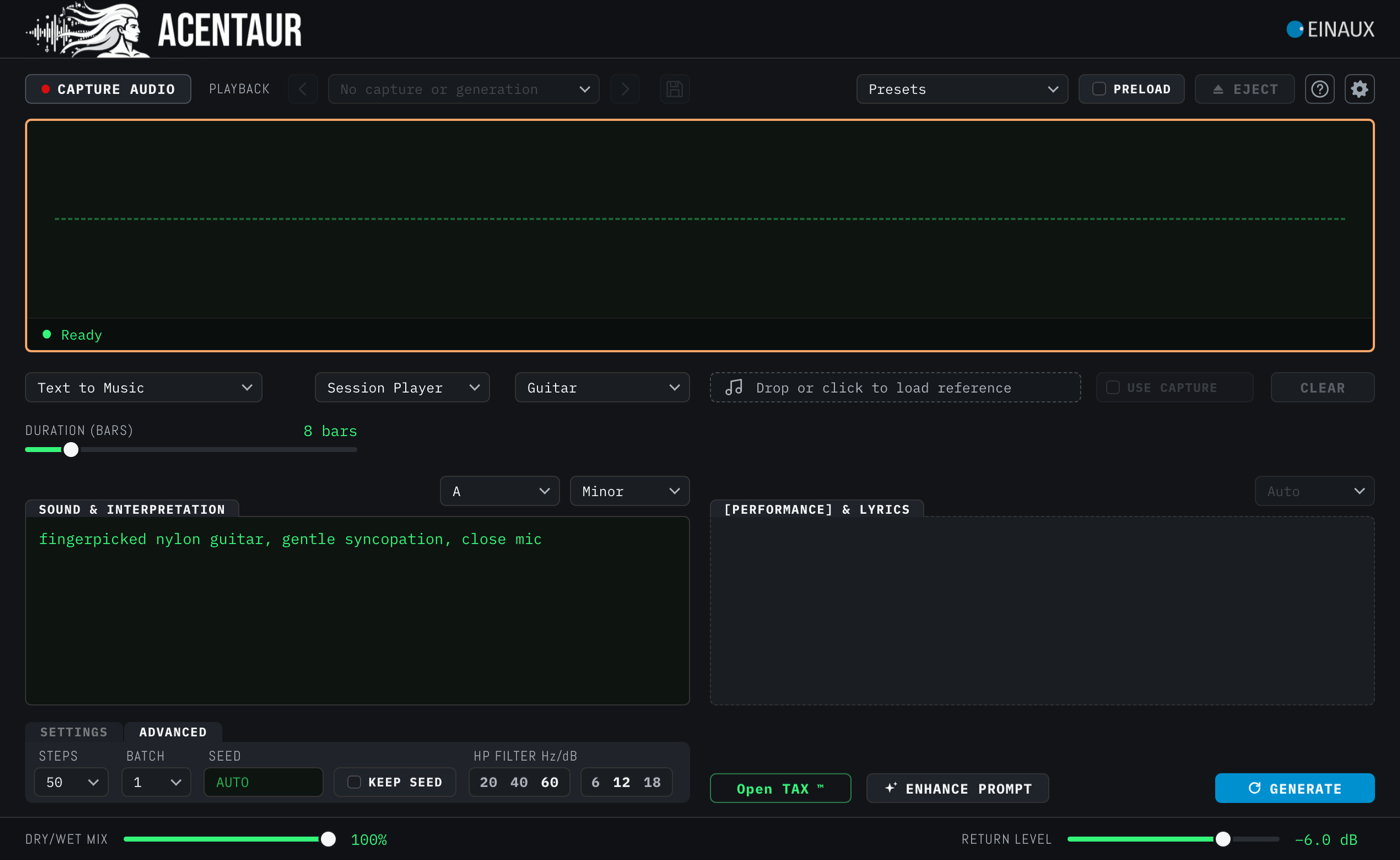Open the Auto performance dropdown
This screenshot has height=860, width=1400.
click(1315, 491)
